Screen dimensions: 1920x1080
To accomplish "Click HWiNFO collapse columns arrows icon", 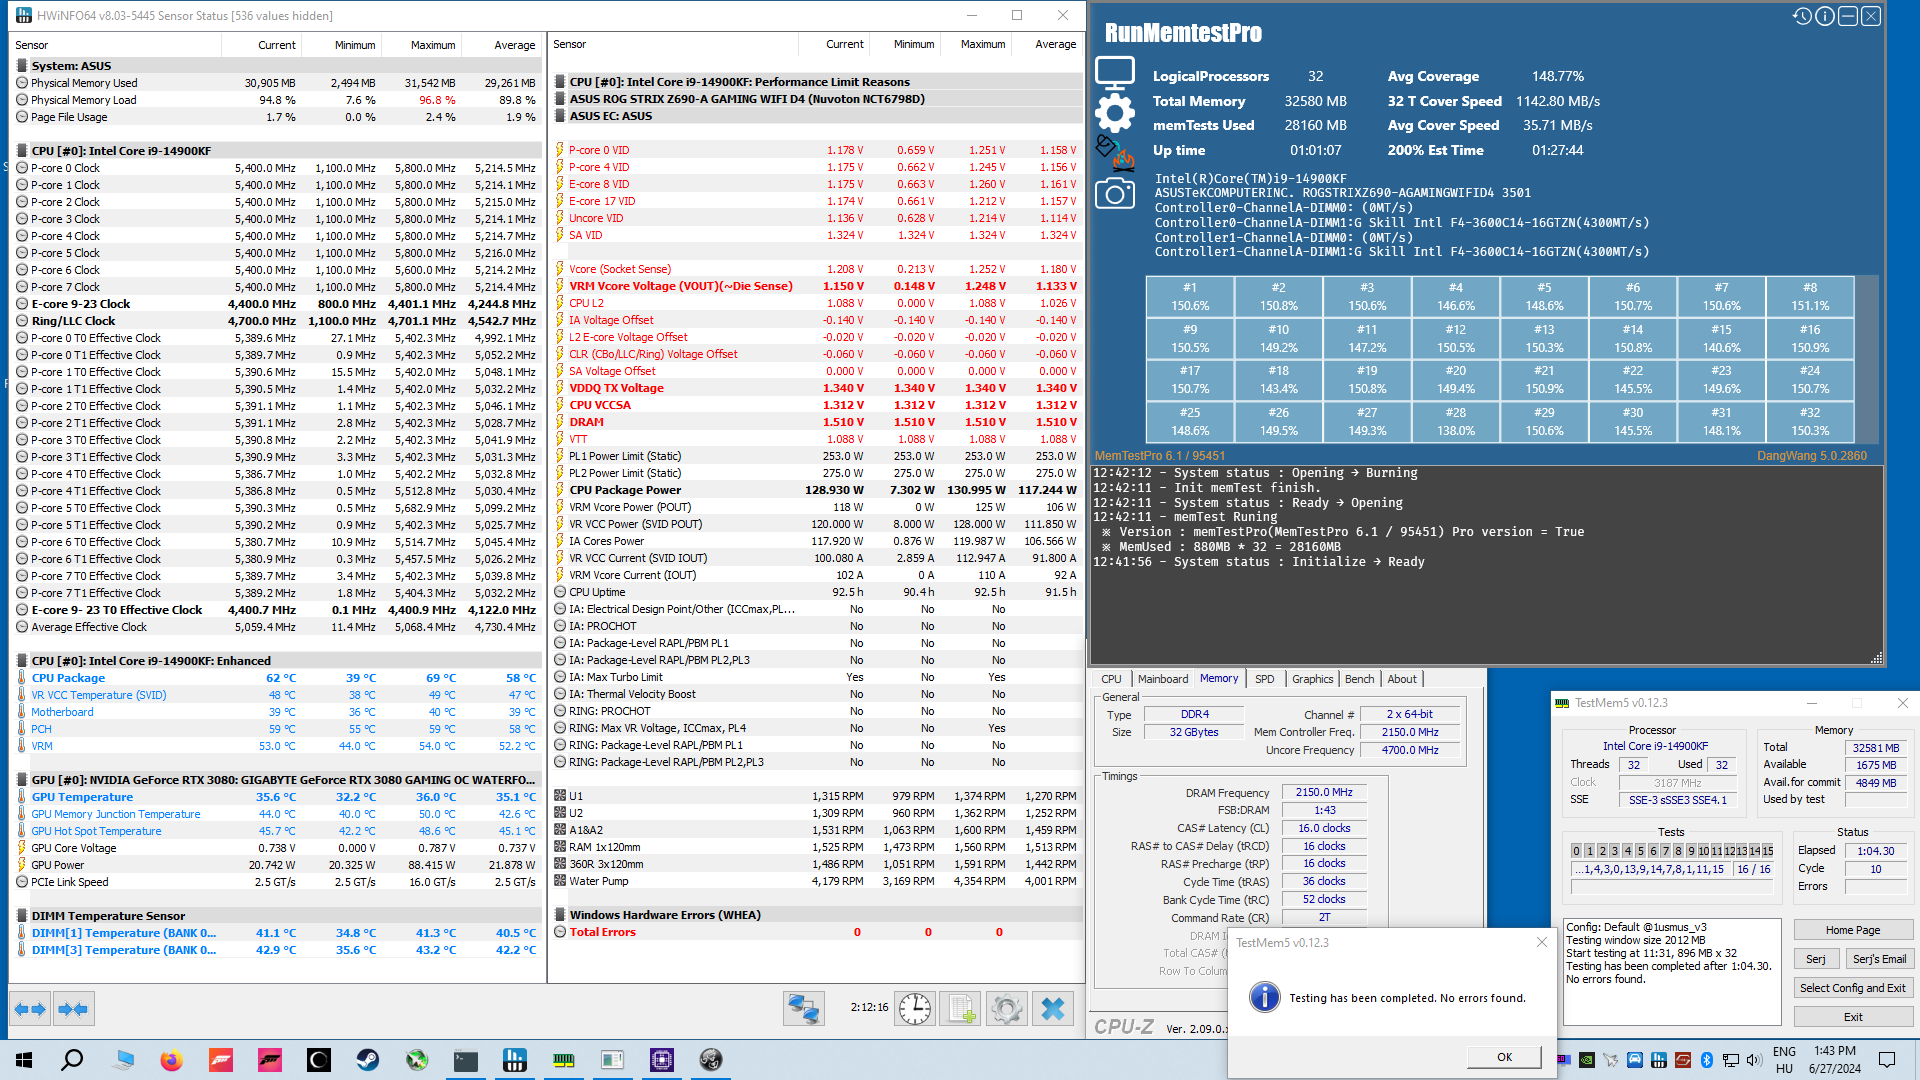I will 73,1009.
